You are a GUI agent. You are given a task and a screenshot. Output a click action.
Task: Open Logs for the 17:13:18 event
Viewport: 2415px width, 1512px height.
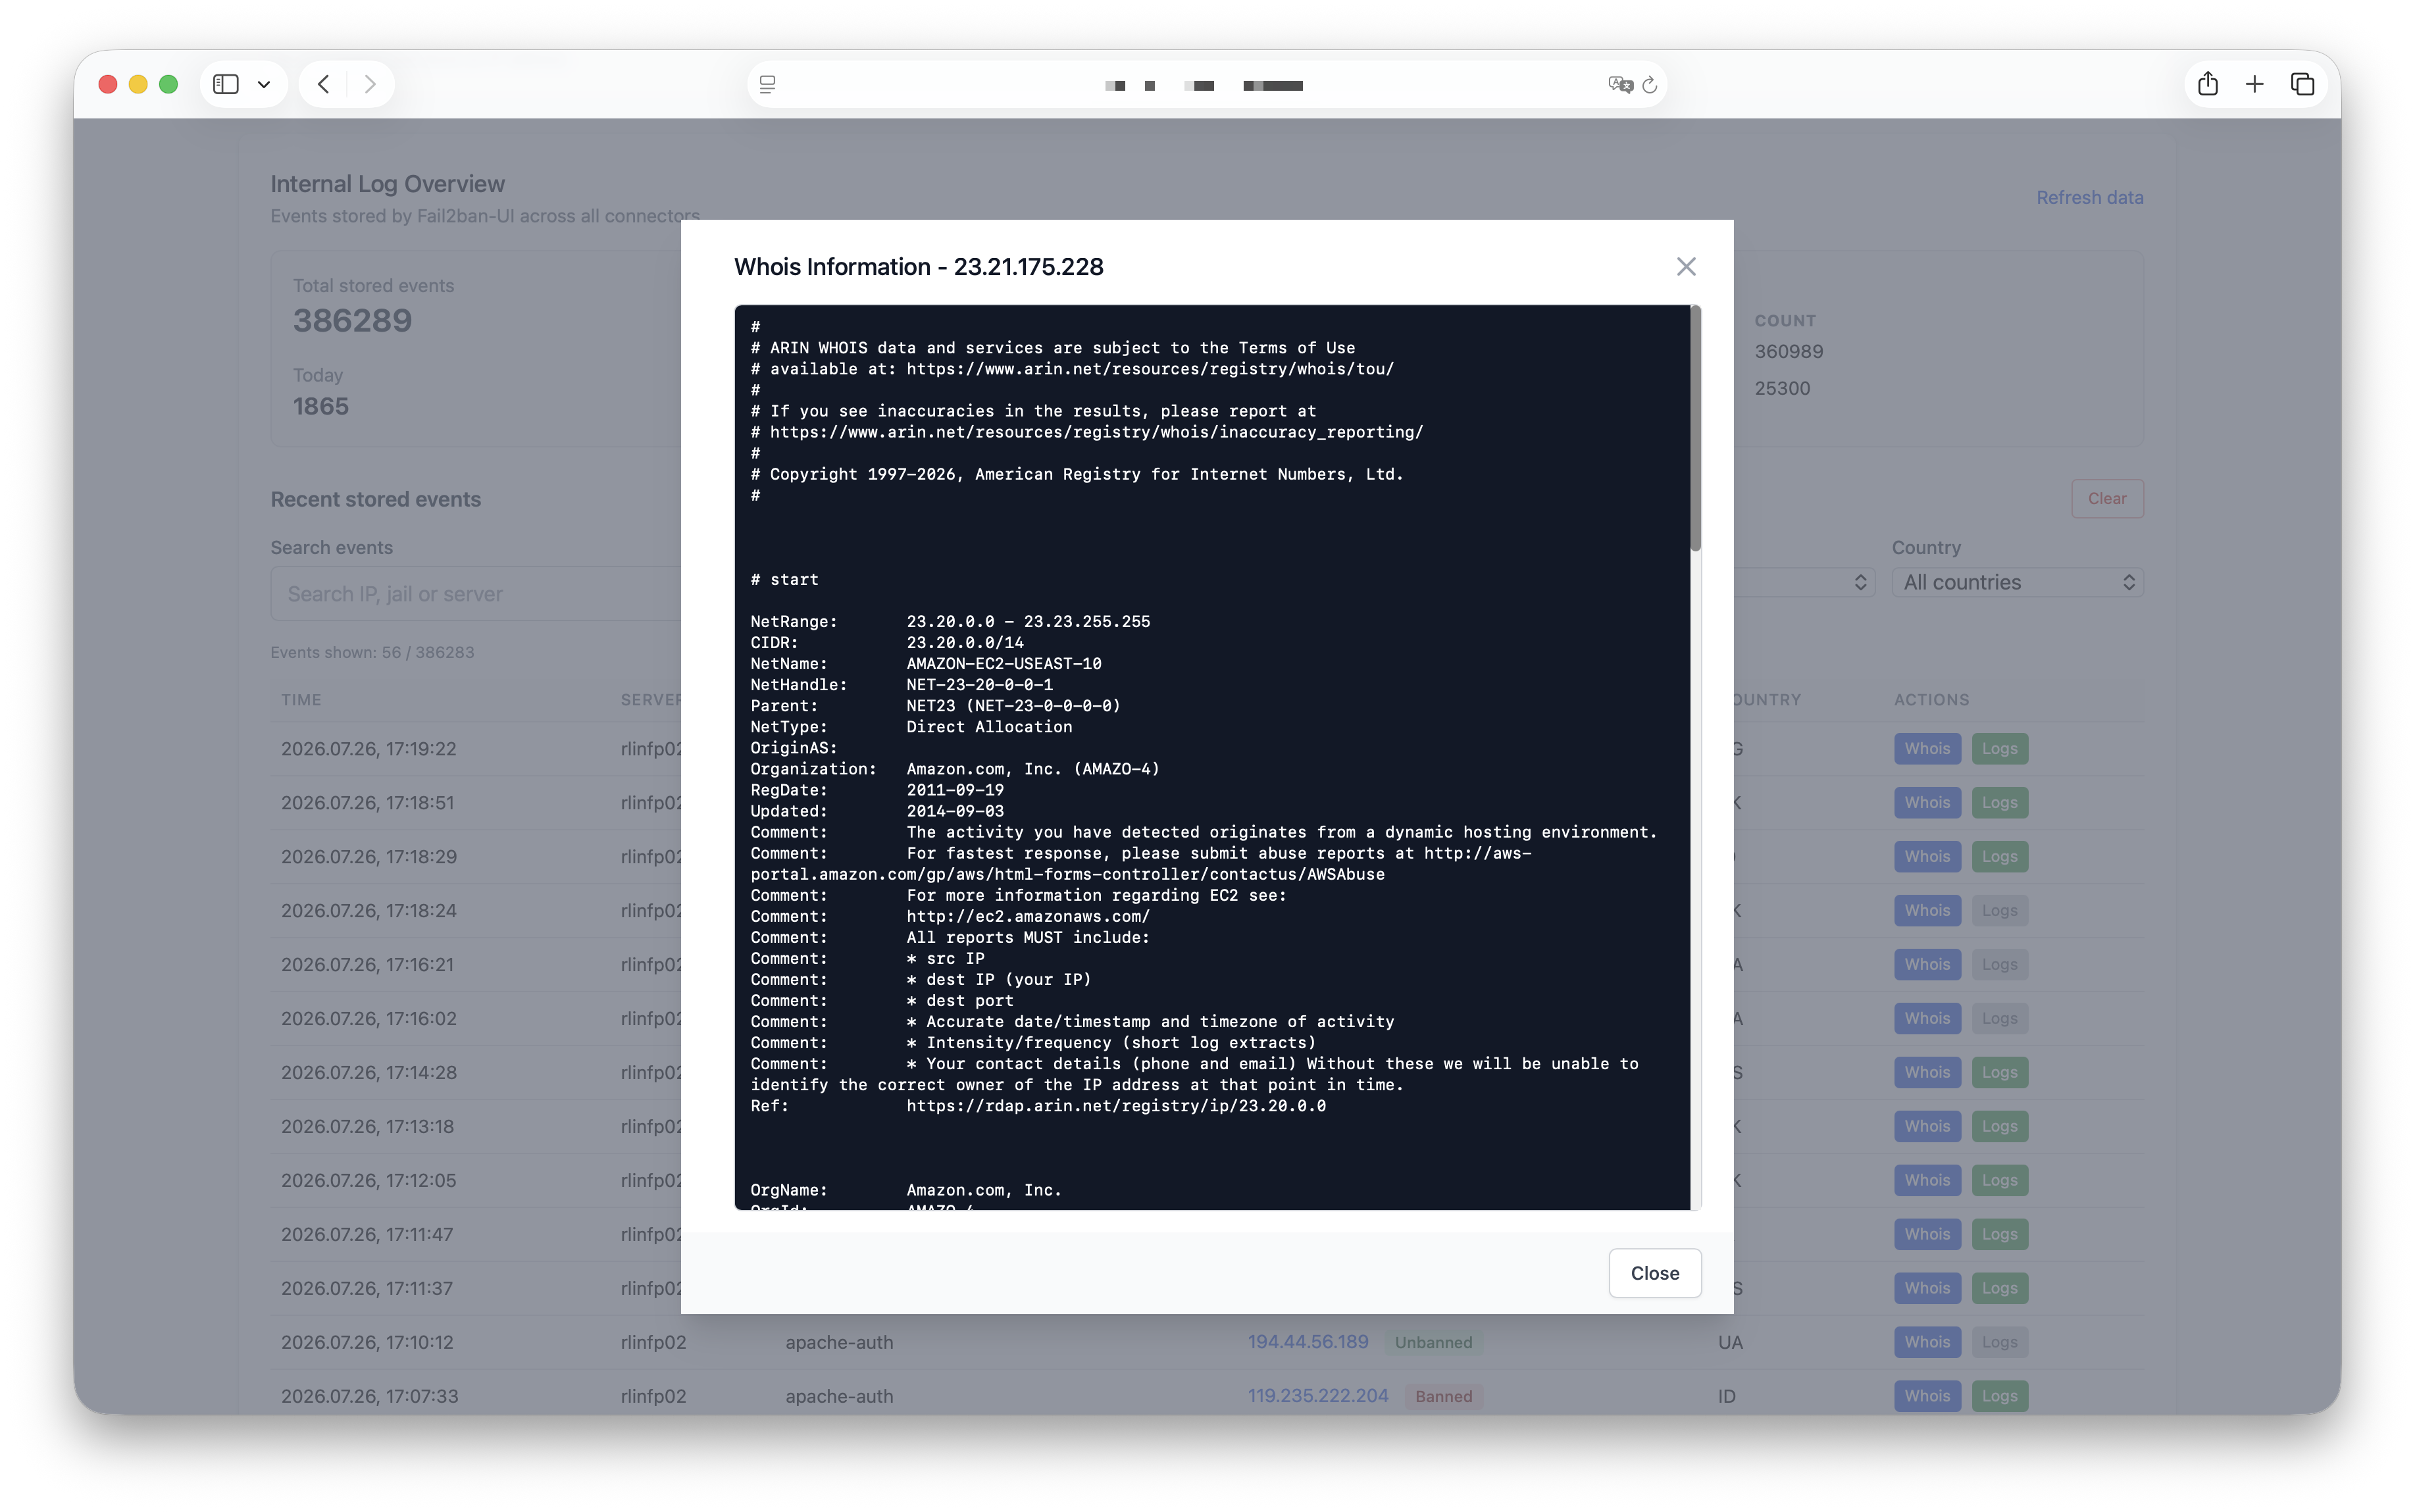(2000, 1126)
